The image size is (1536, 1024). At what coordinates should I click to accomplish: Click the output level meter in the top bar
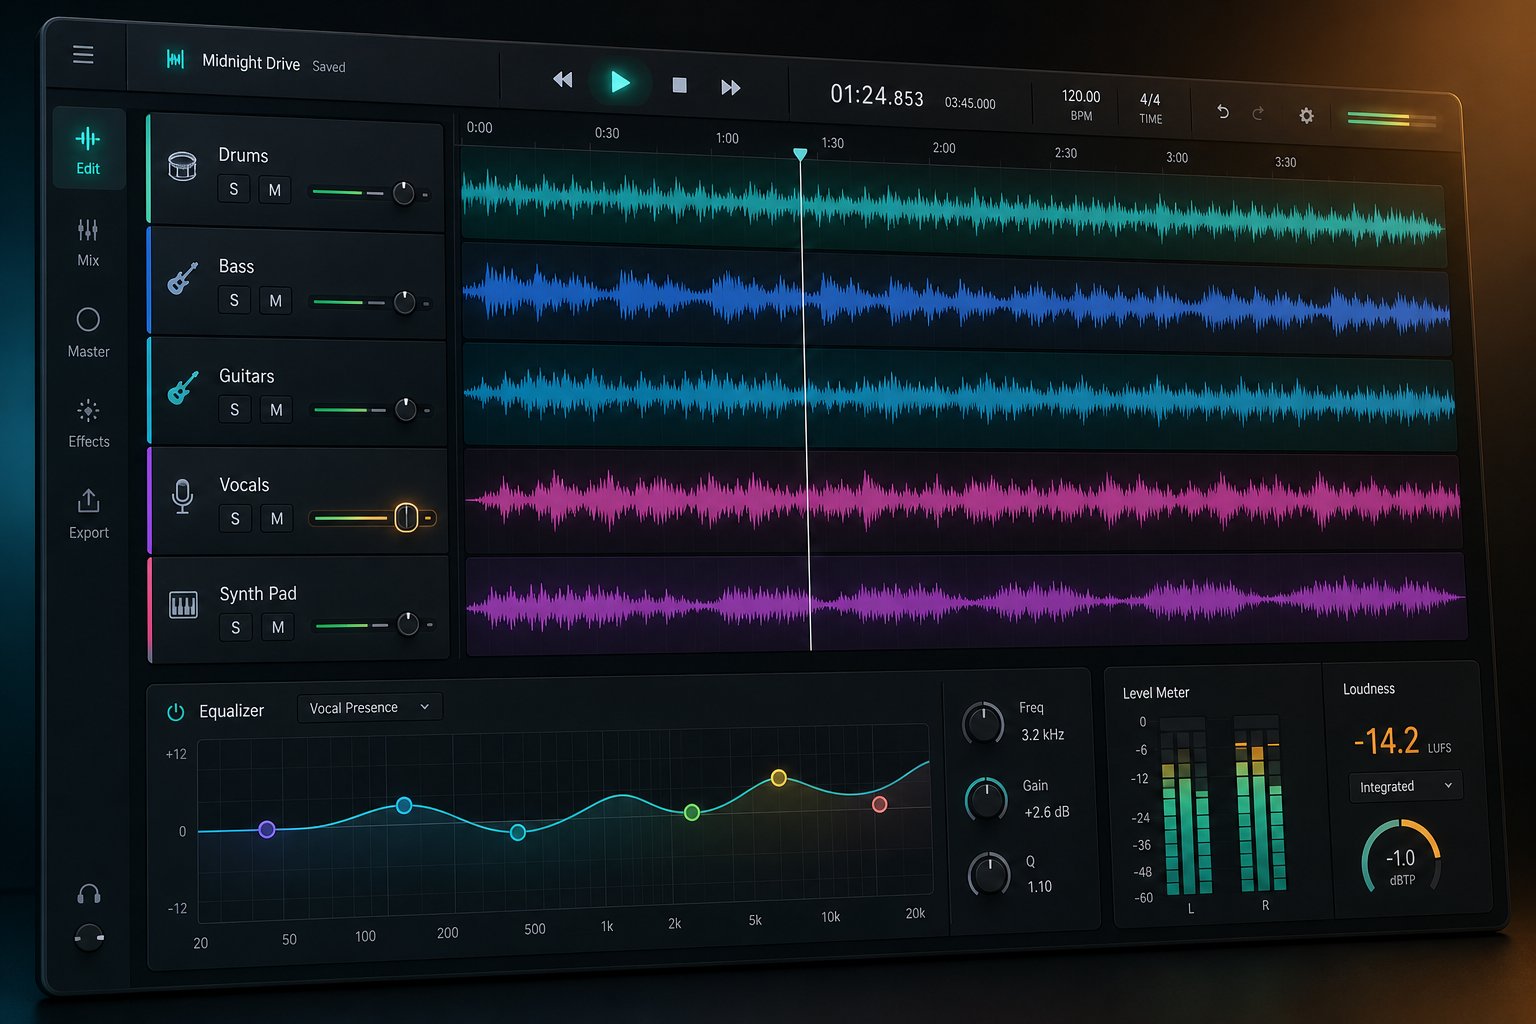coord(1392,120)
